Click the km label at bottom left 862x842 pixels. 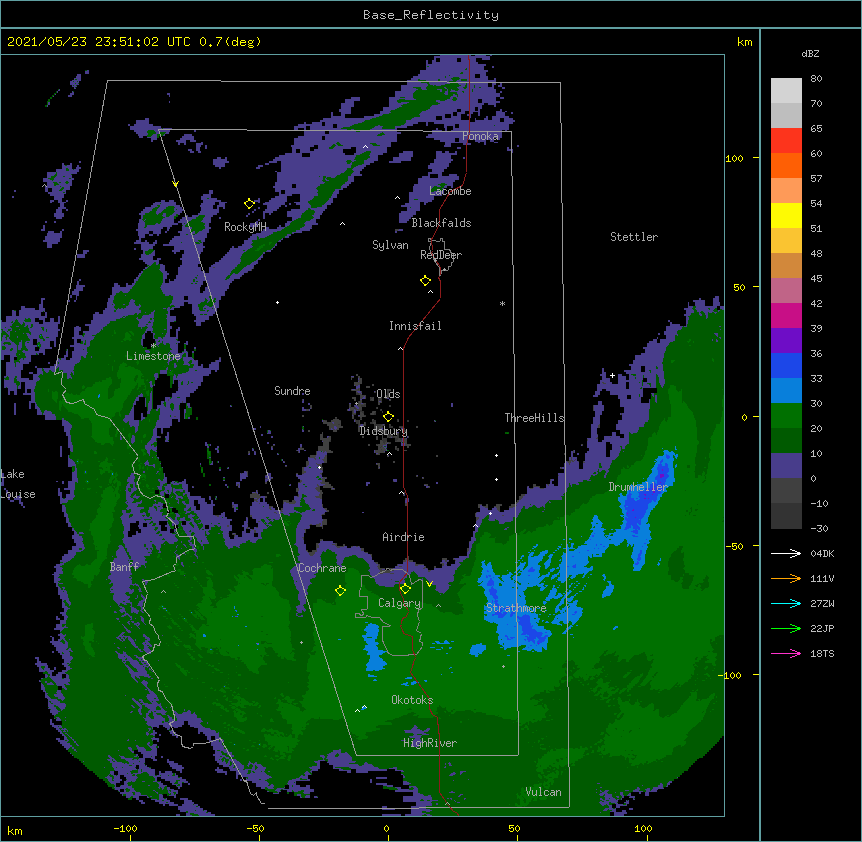click(15, 830)
